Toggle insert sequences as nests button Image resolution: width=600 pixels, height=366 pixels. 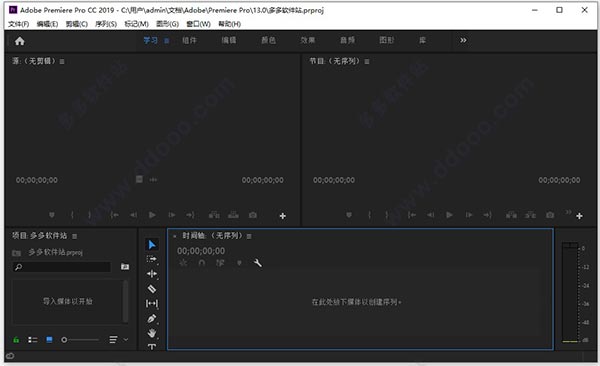183,263
